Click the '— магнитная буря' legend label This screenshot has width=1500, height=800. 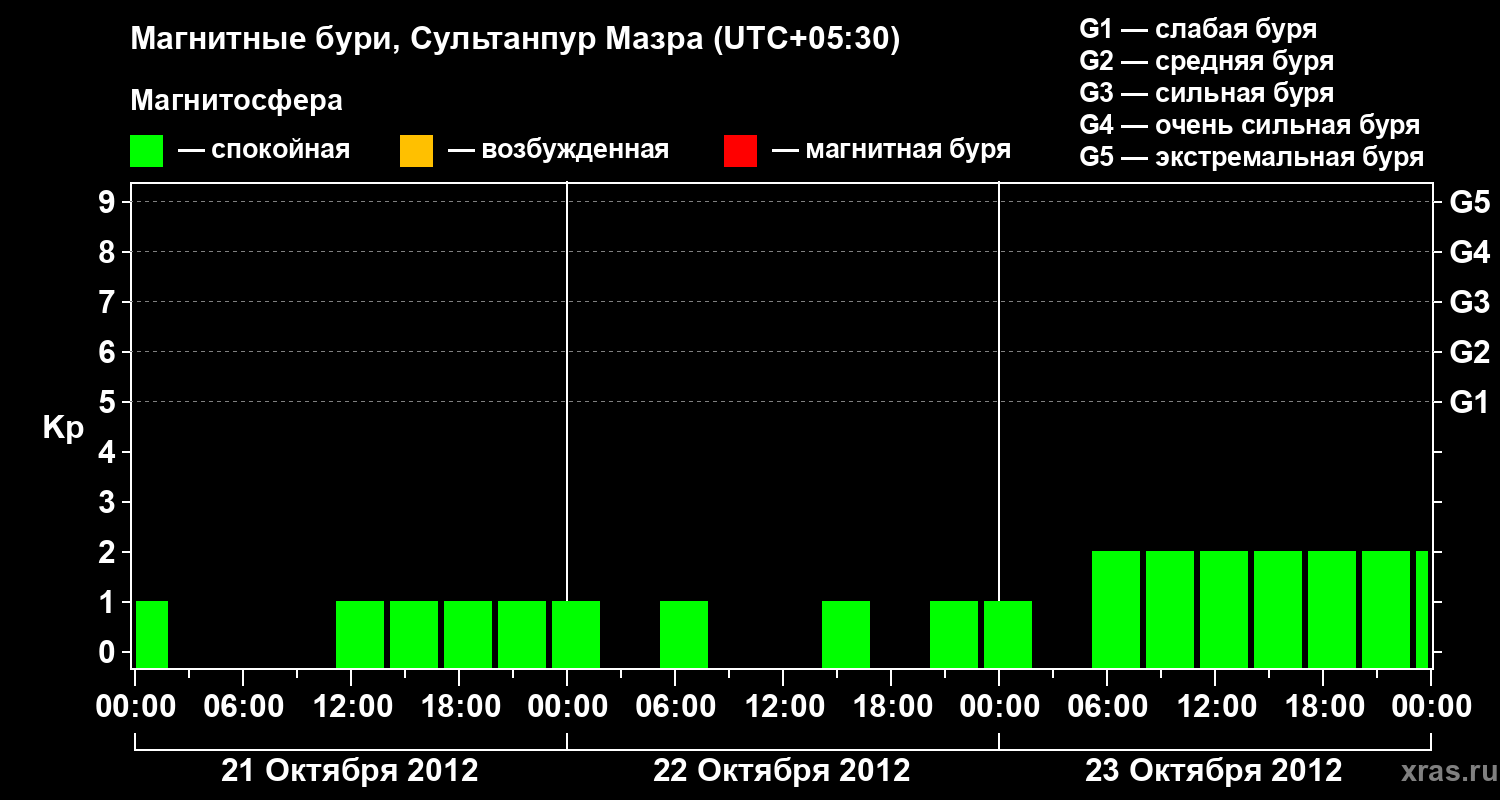[x=892, y=151]
